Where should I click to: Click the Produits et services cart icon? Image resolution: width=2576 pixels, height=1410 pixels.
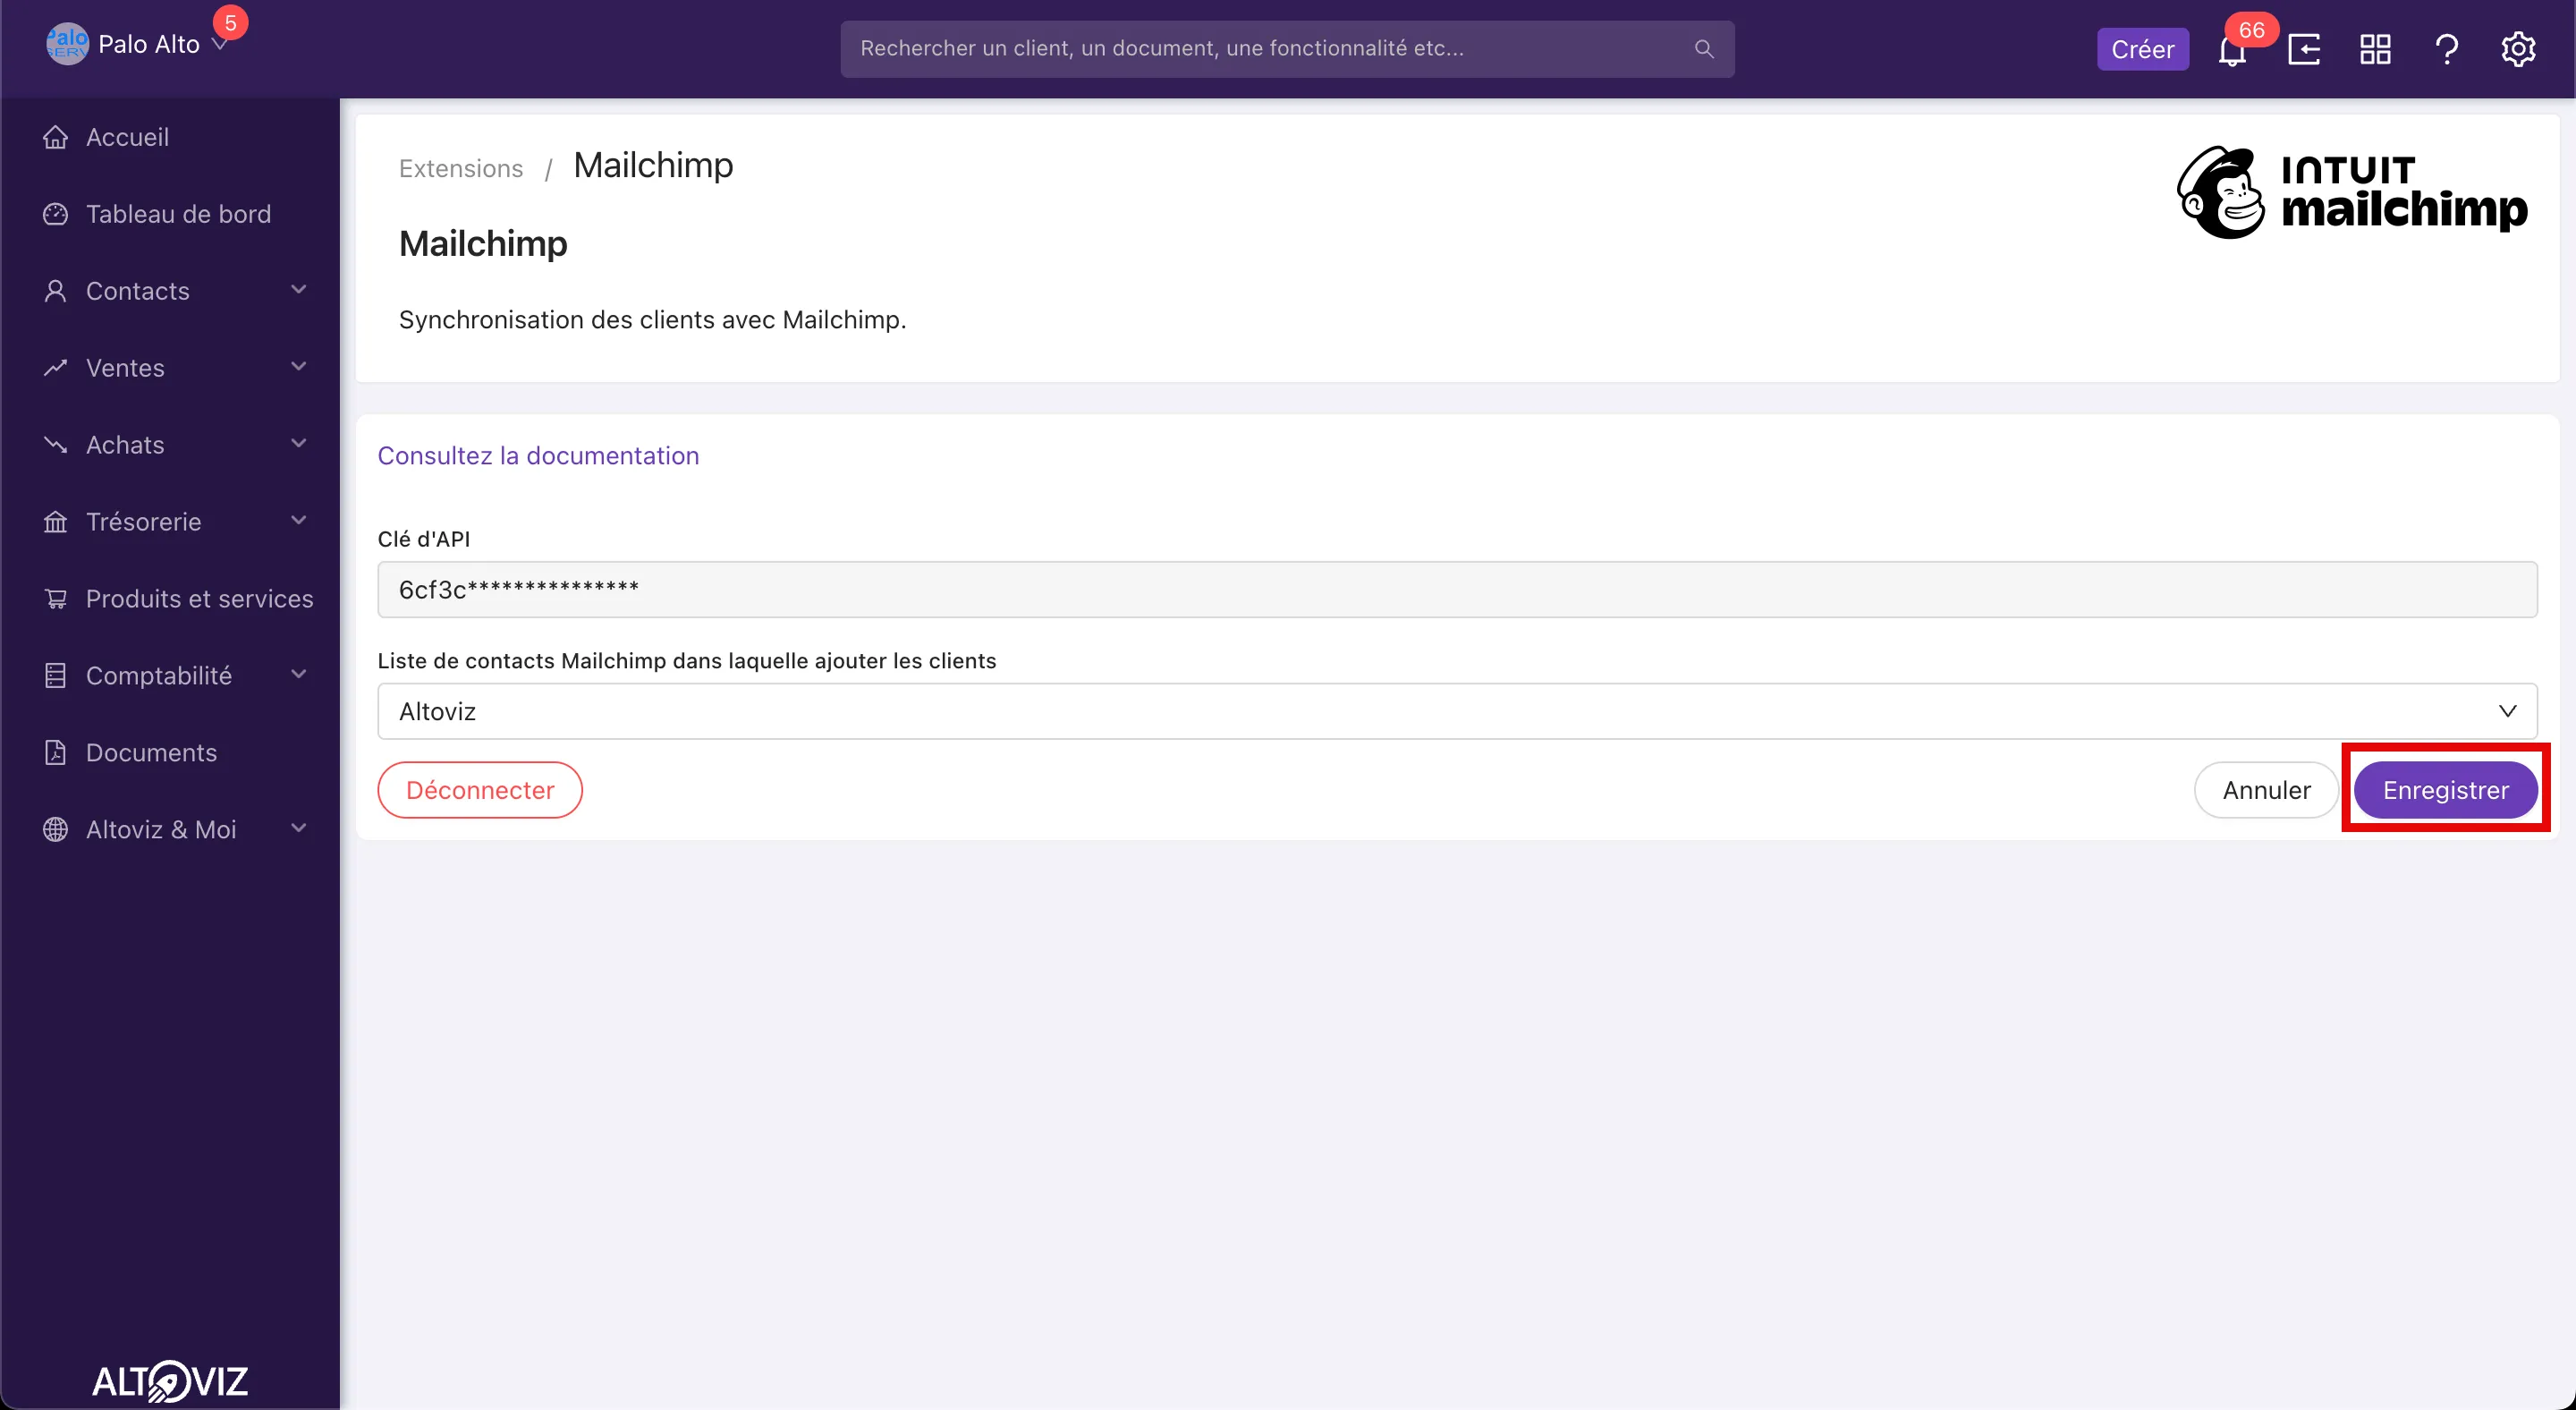(x=56, y=599)
